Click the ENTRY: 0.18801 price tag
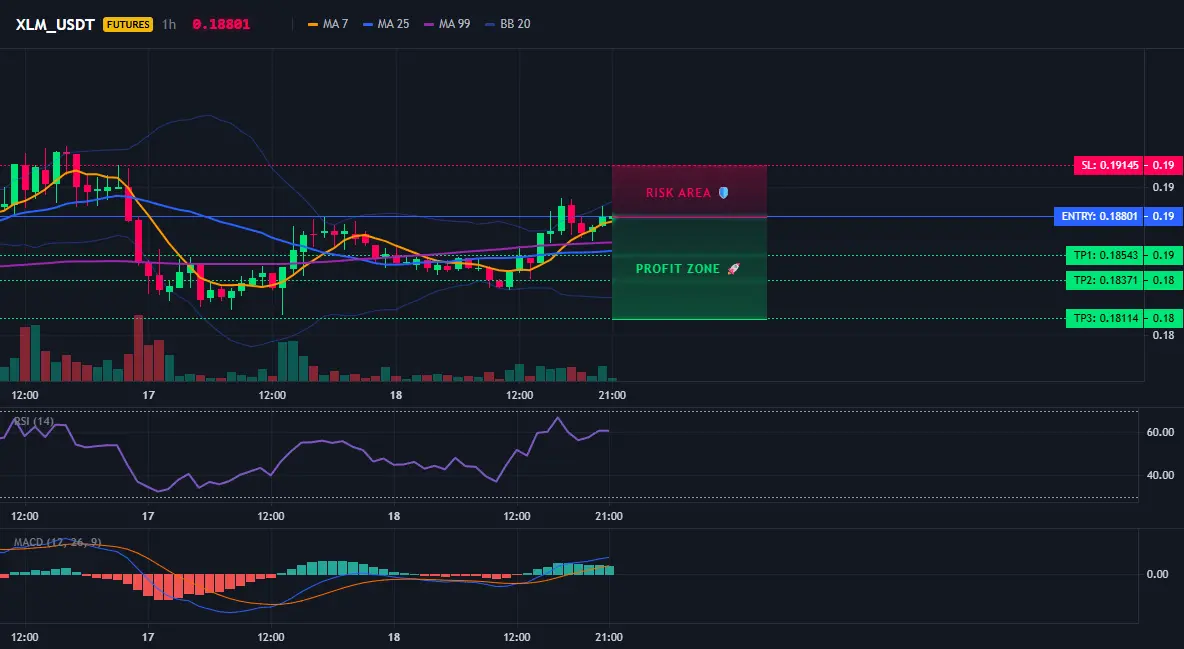This screenshot has width=1184, height=649. pos(1099,216)
